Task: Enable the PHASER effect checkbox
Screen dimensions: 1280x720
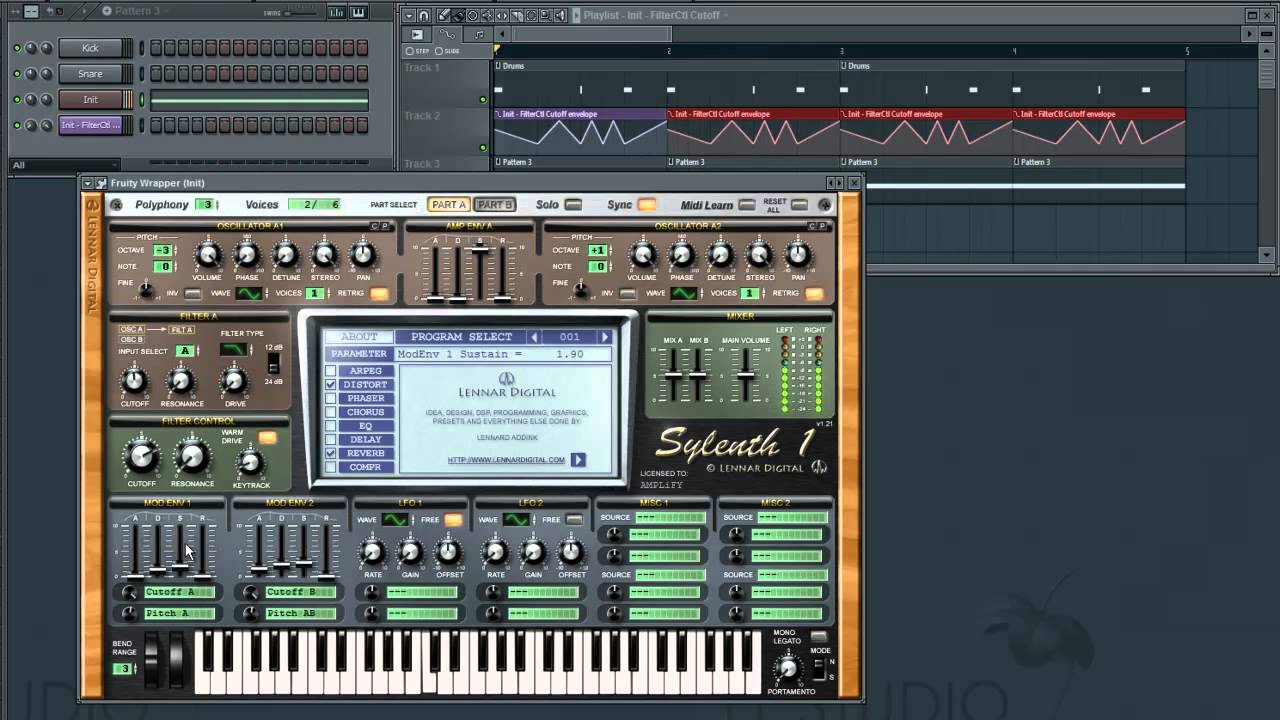Action: tap(330, 399)
